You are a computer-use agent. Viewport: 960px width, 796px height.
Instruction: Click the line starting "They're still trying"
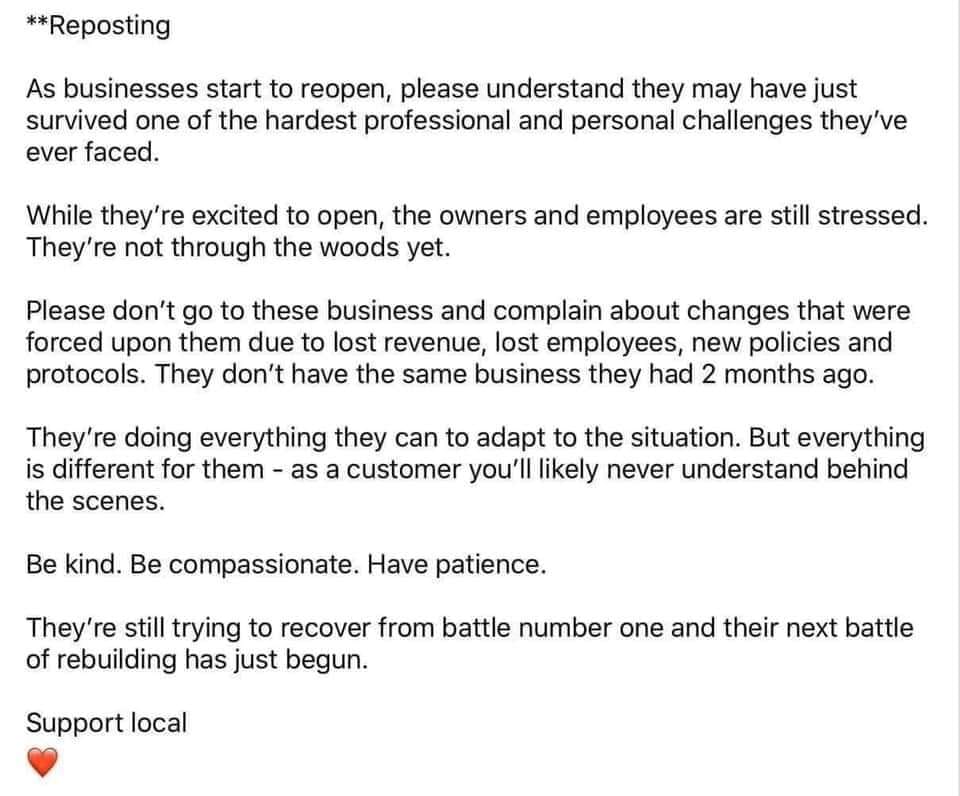(469, 628)
